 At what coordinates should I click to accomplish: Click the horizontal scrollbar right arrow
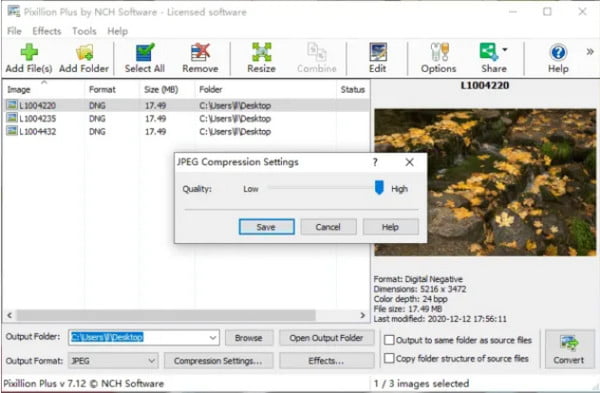coord(362,315)
